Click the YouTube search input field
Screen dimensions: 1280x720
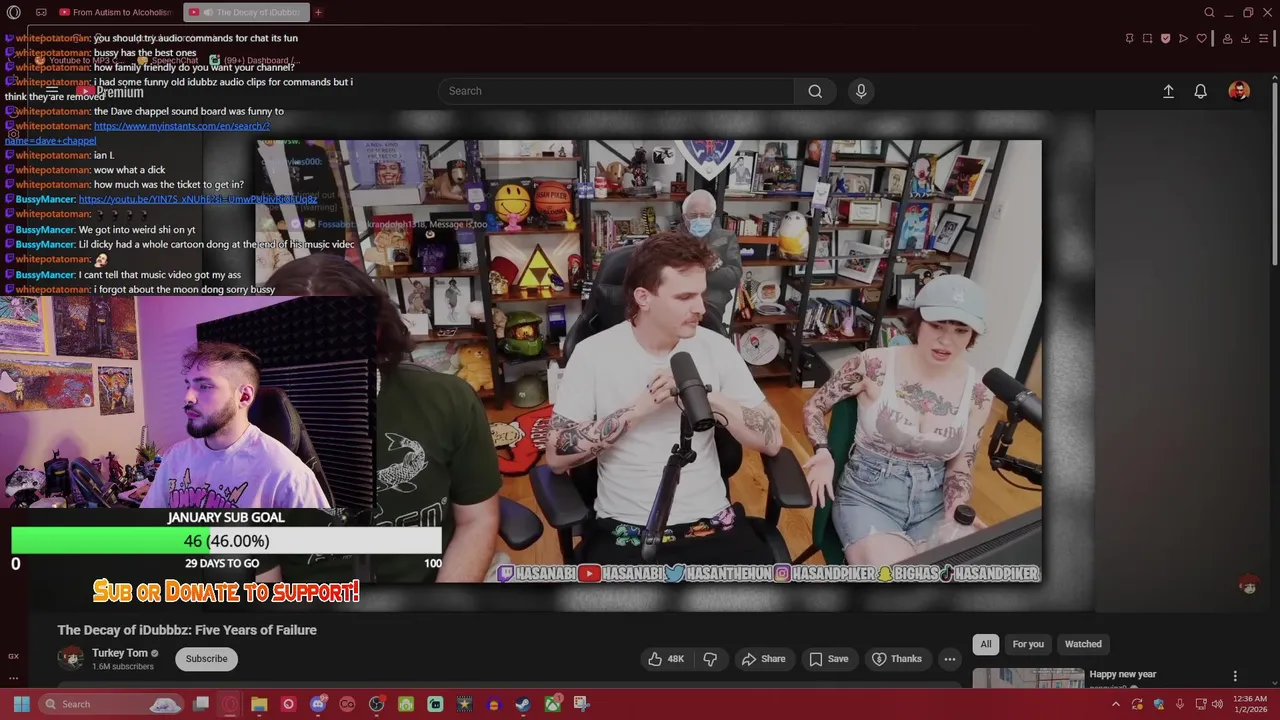coord(616,91)
